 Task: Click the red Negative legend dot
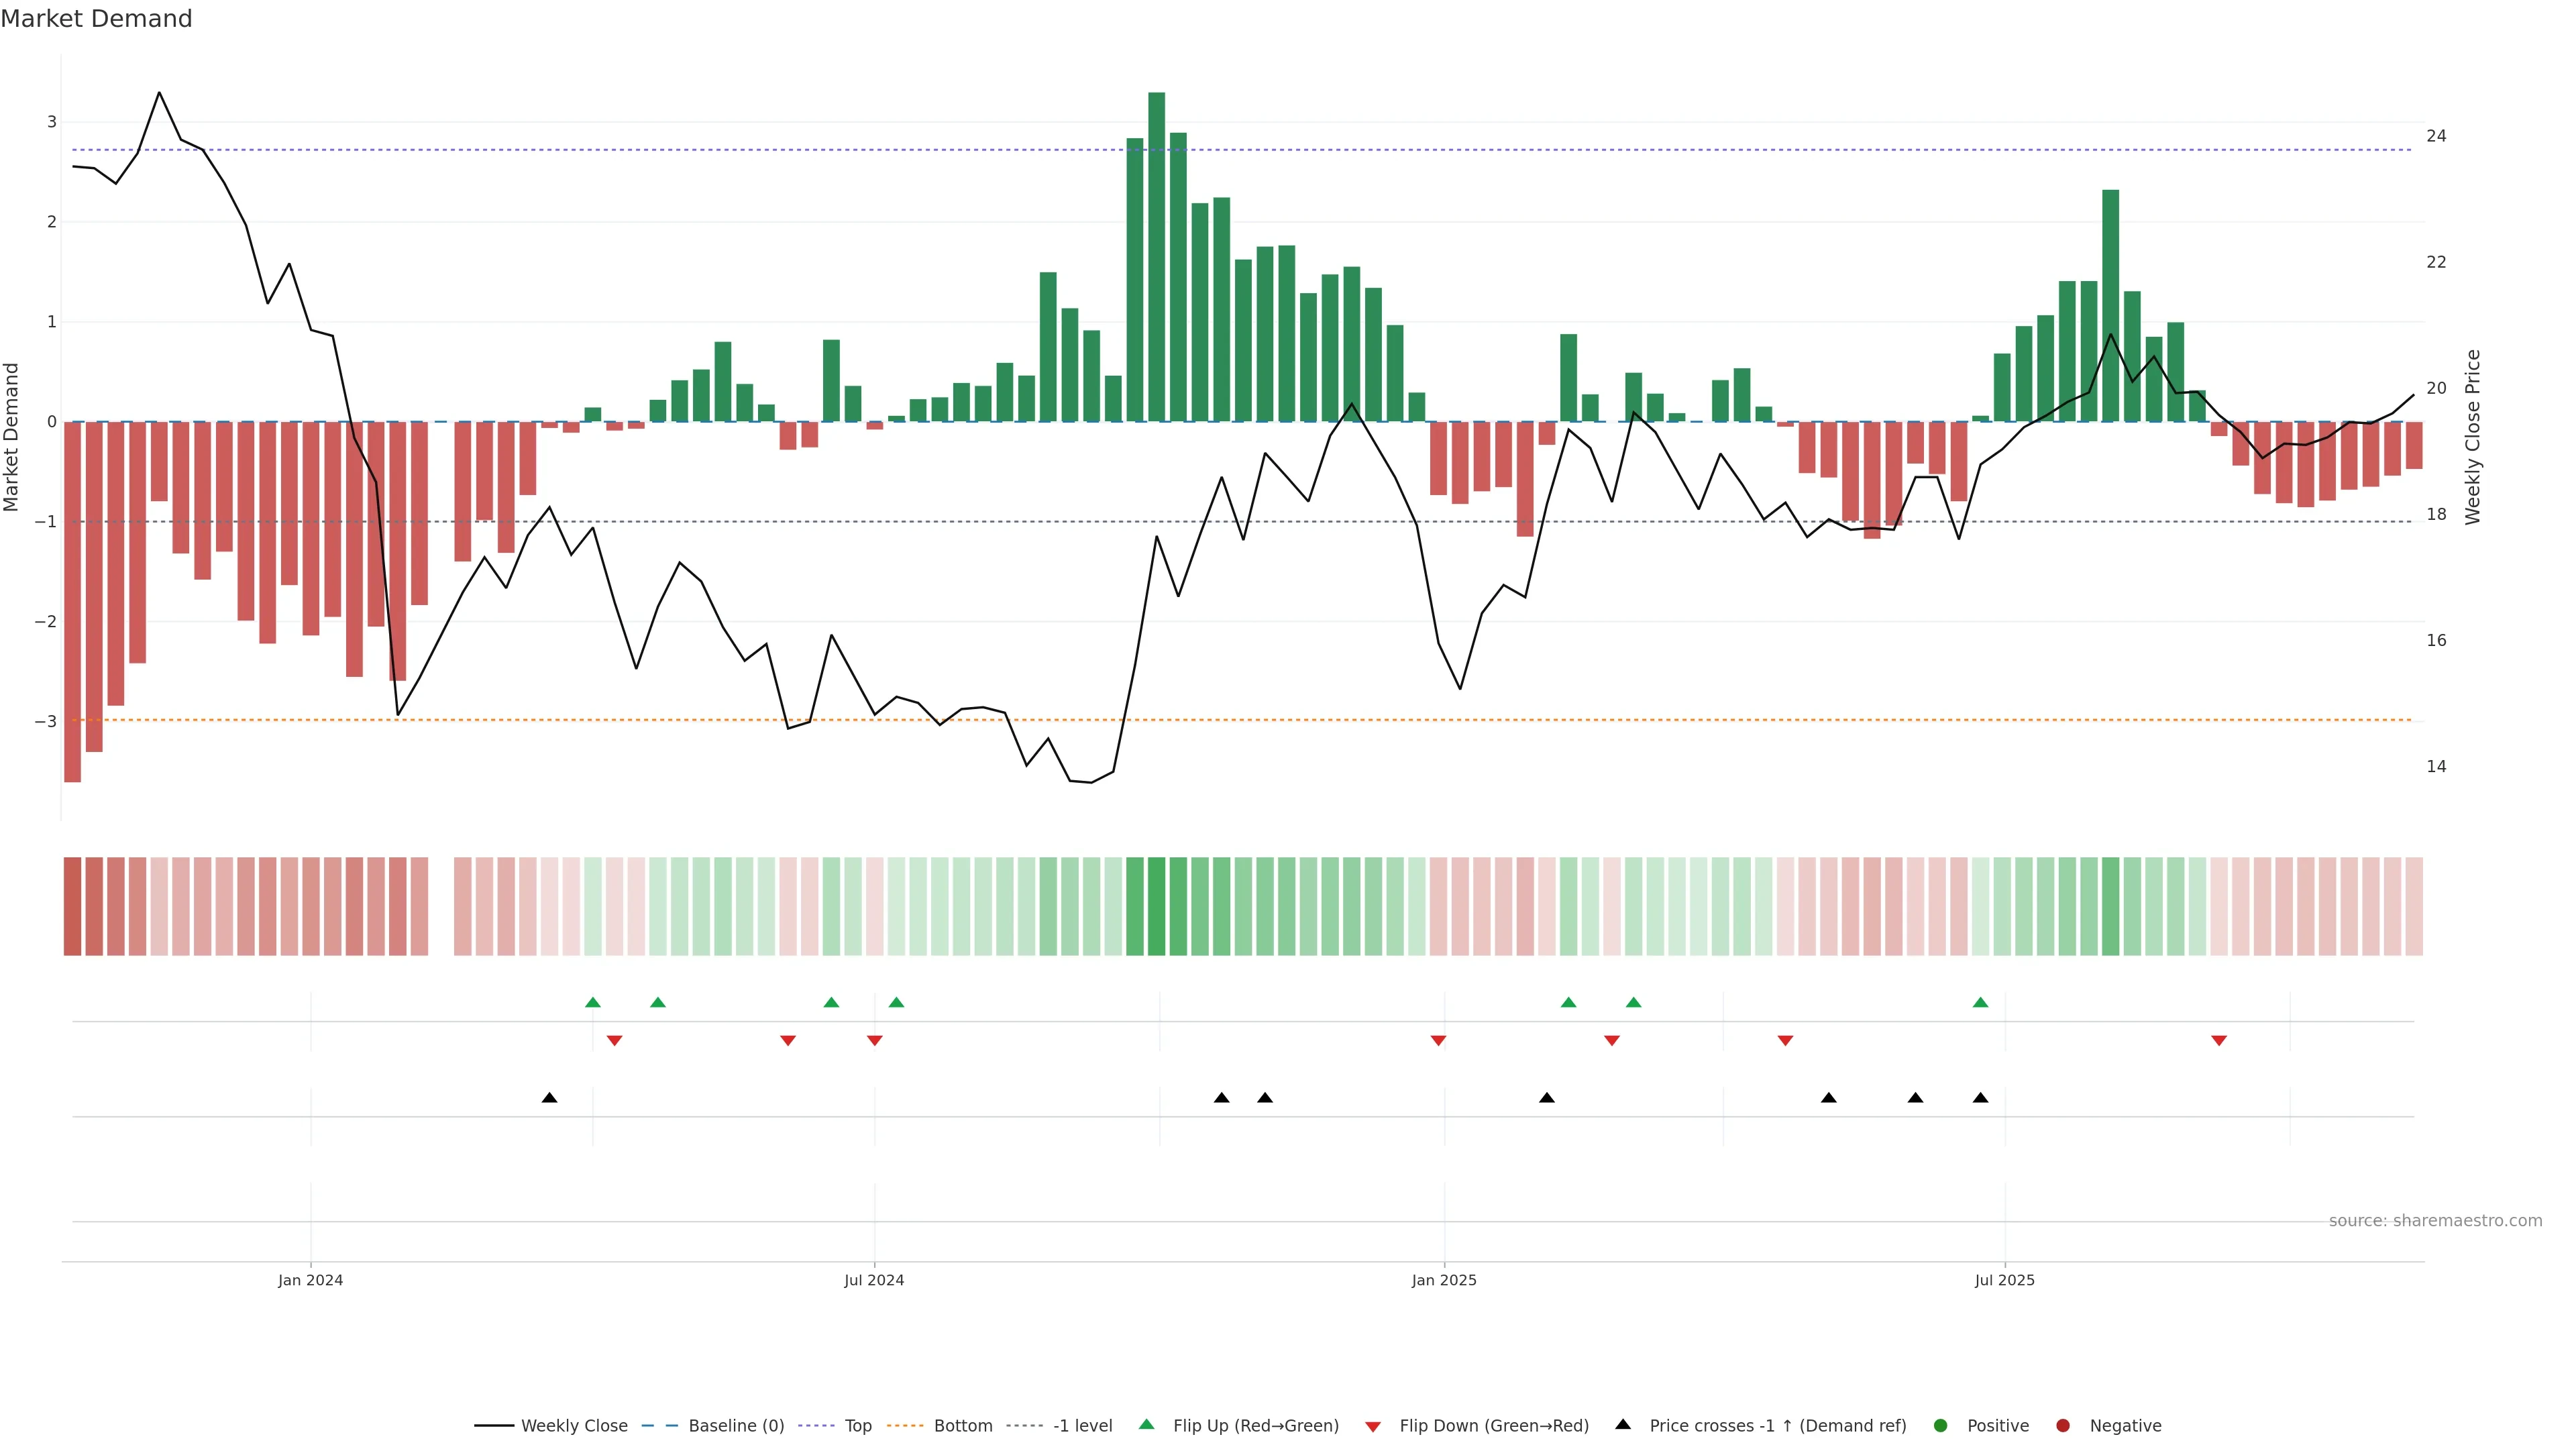(x=2063, y=1426)
